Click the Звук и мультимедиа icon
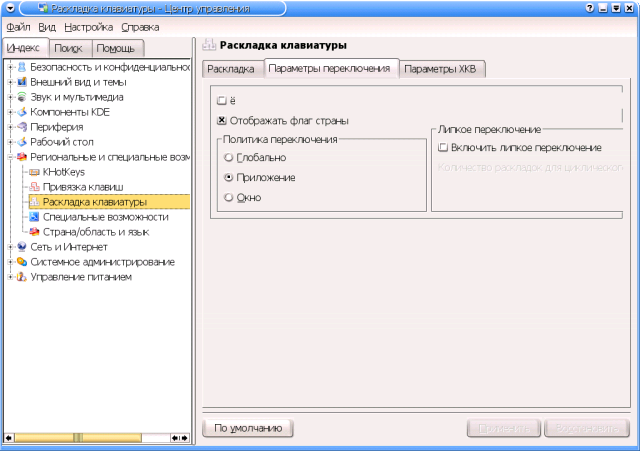This screenshot has width=640, height=451. point(22,97)
